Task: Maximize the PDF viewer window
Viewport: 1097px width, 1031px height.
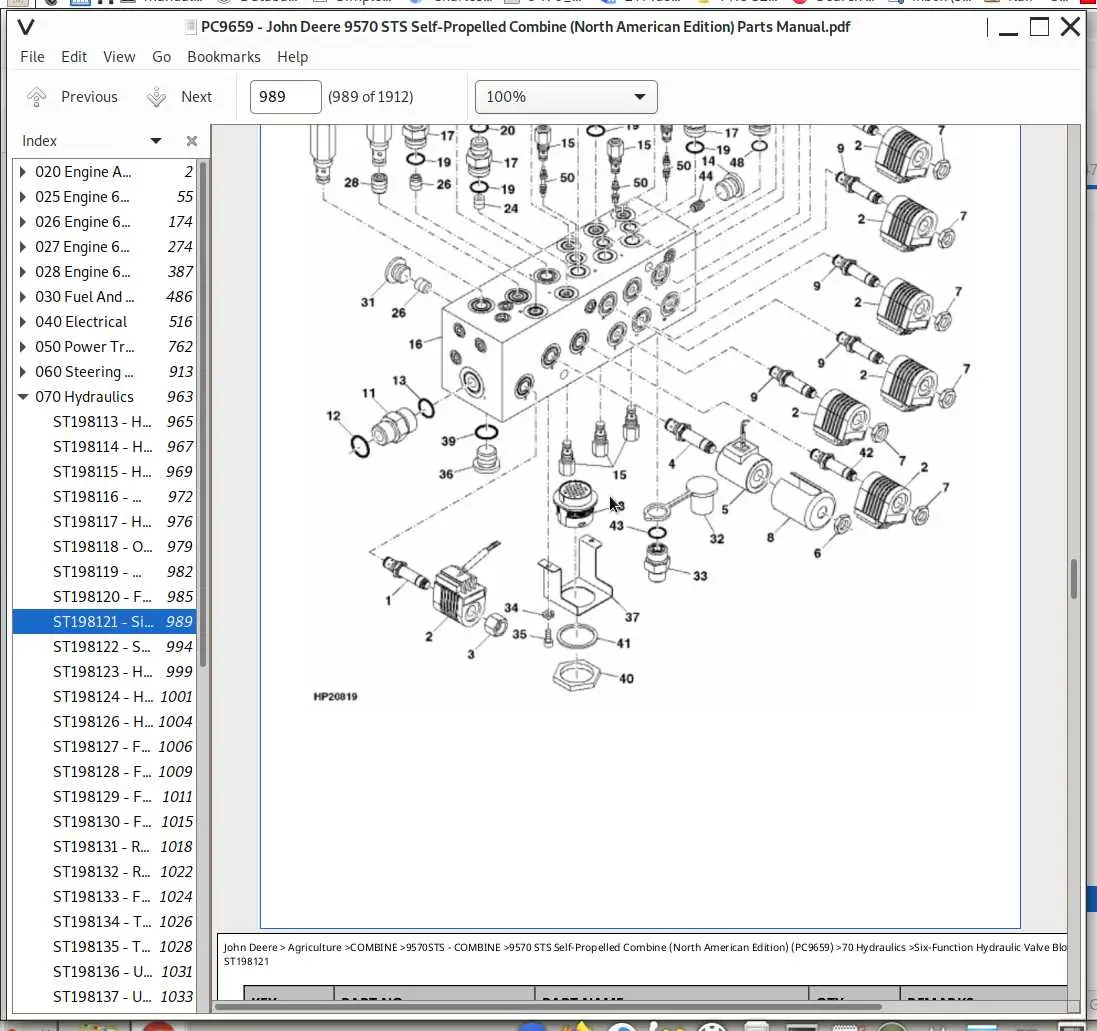Action: [1040, 27]
